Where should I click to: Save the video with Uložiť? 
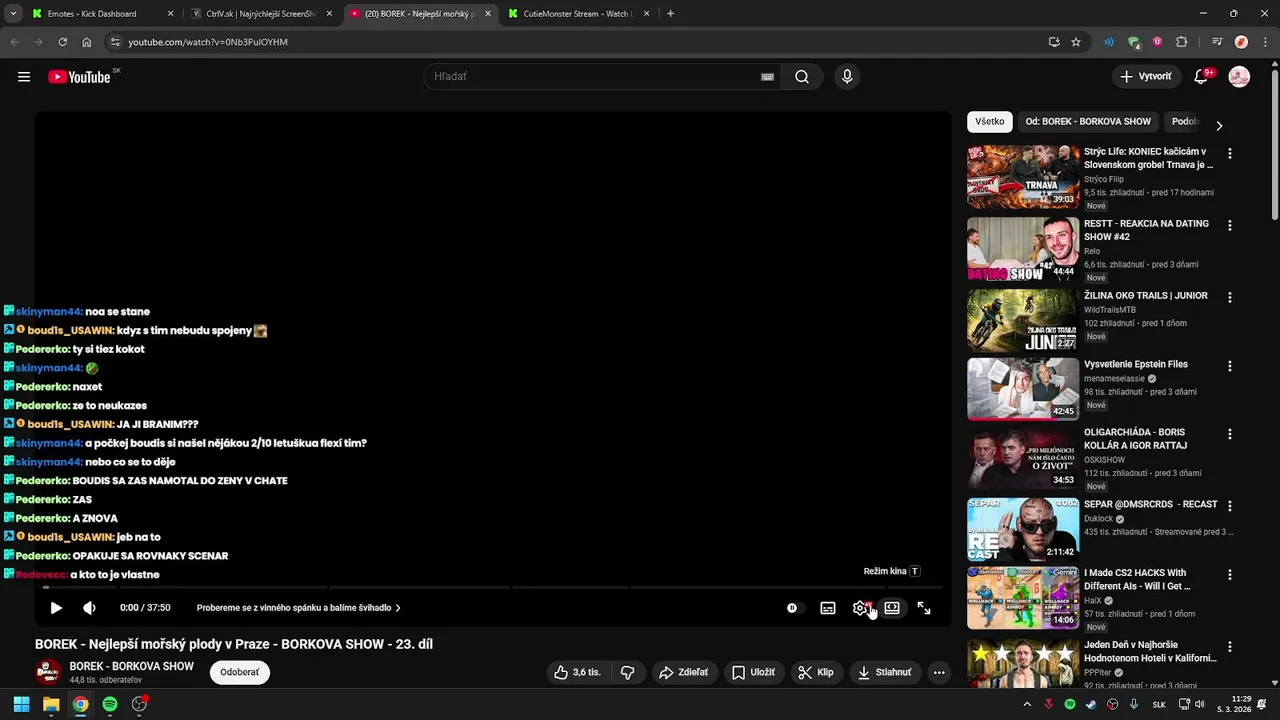[753, 673]
